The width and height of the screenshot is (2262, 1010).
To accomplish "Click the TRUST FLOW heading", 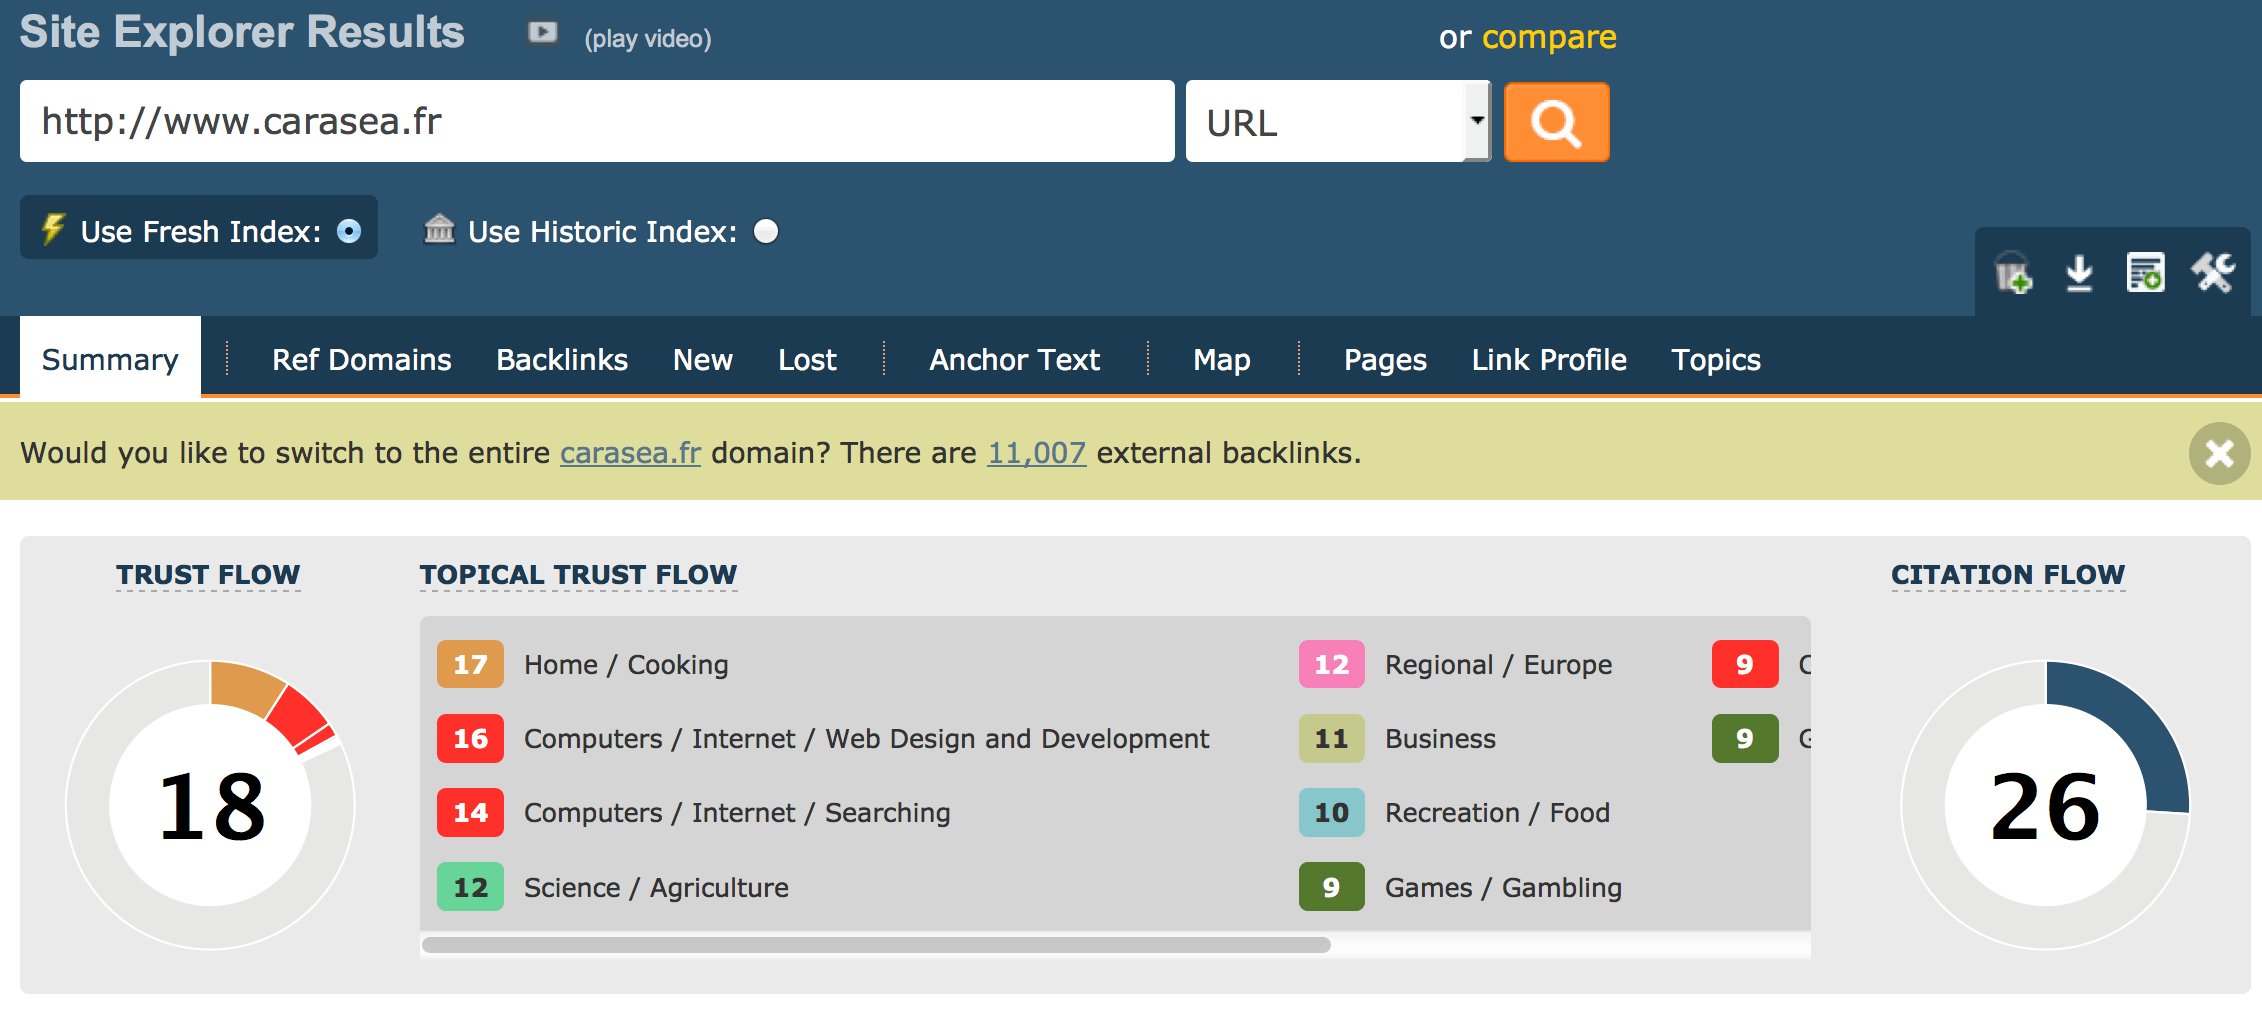I will pos(208,575).
